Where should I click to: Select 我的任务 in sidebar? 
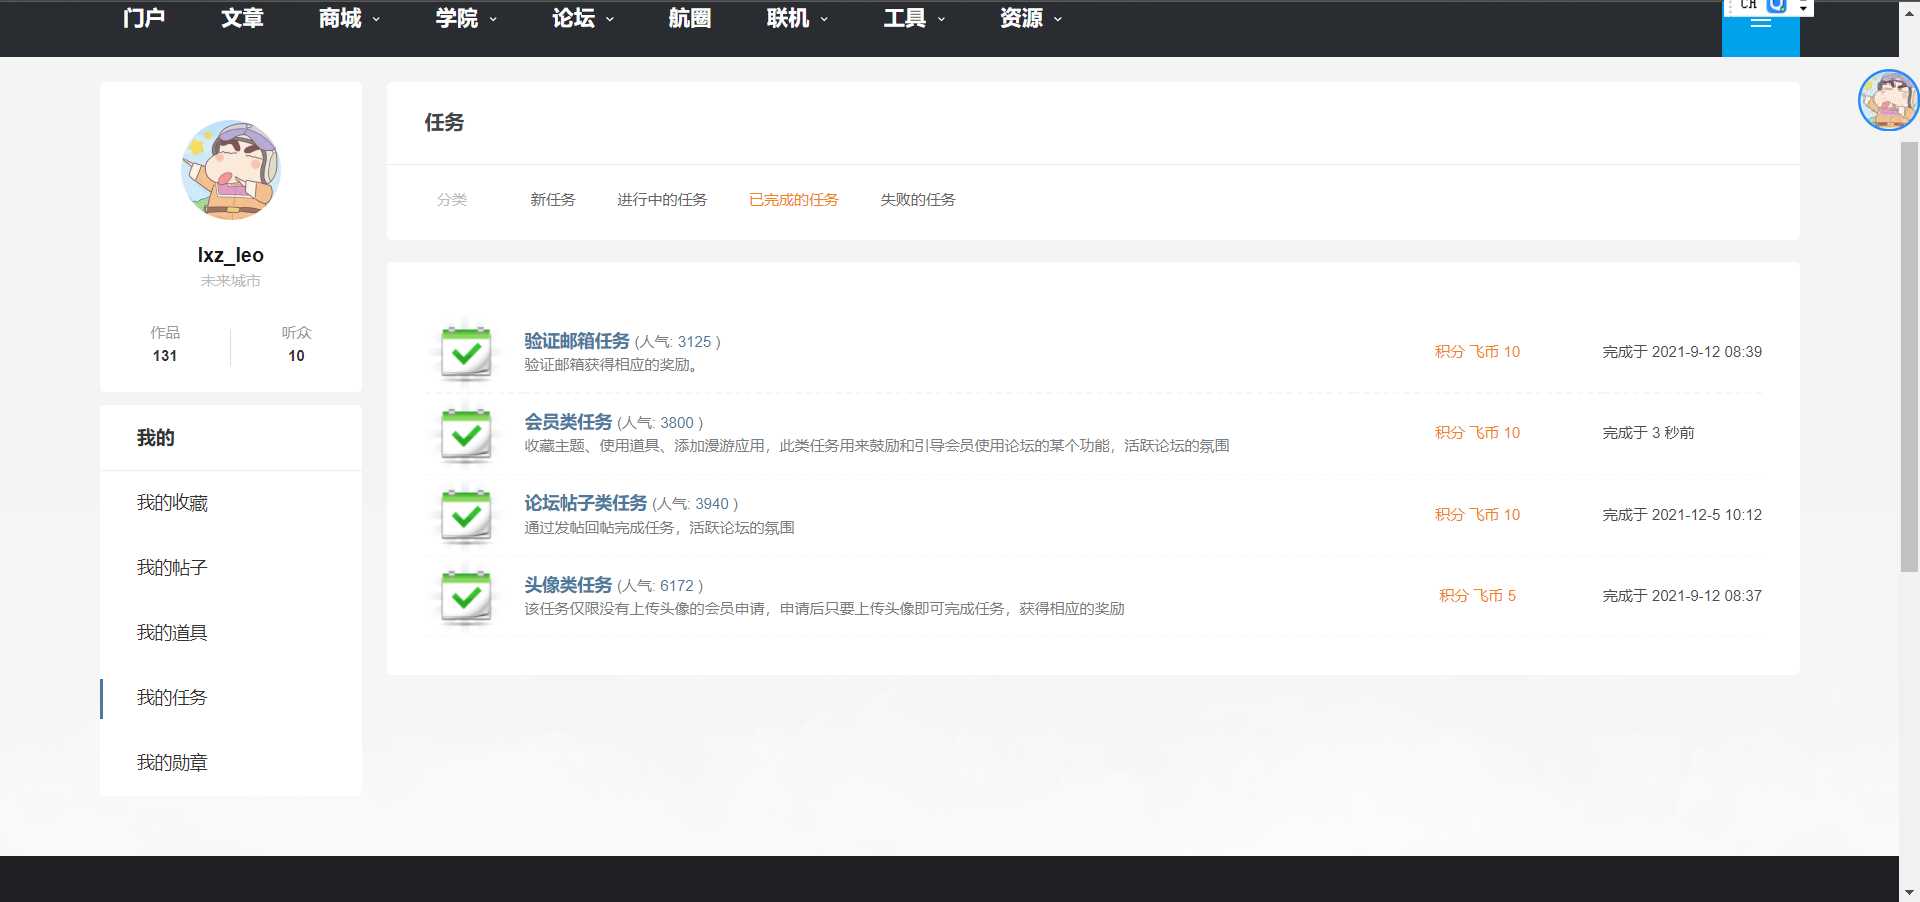[172, 698]
